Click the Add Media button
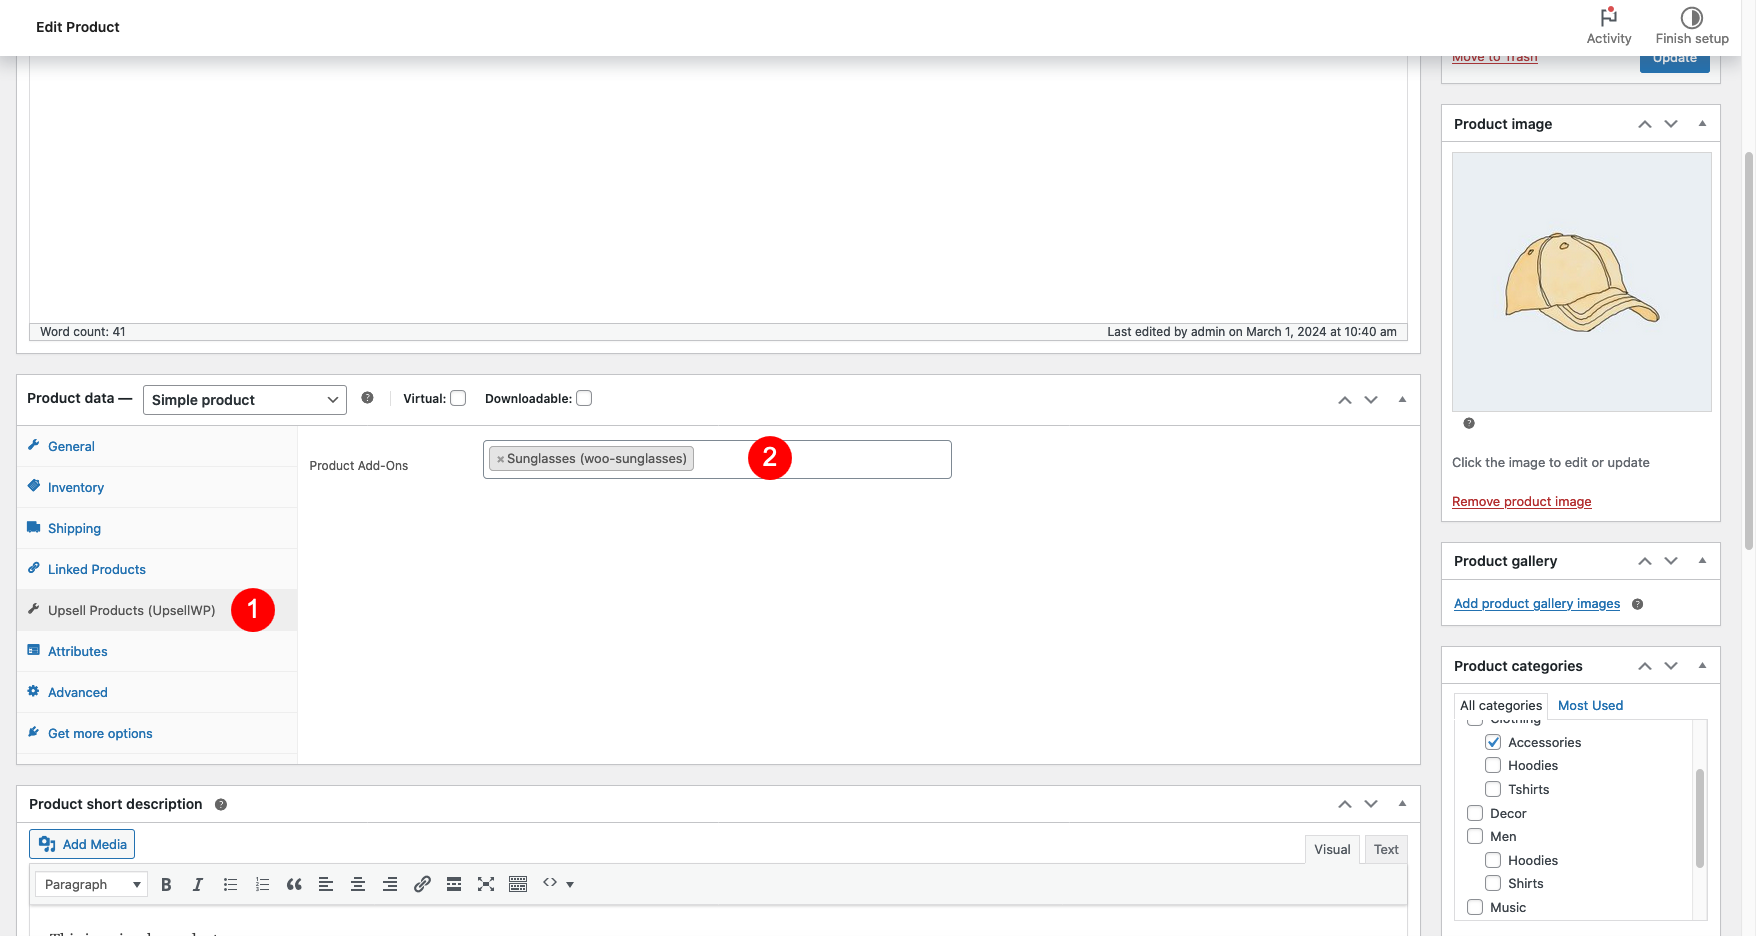This screenshot has width=1756, height=936. [82, 844]
